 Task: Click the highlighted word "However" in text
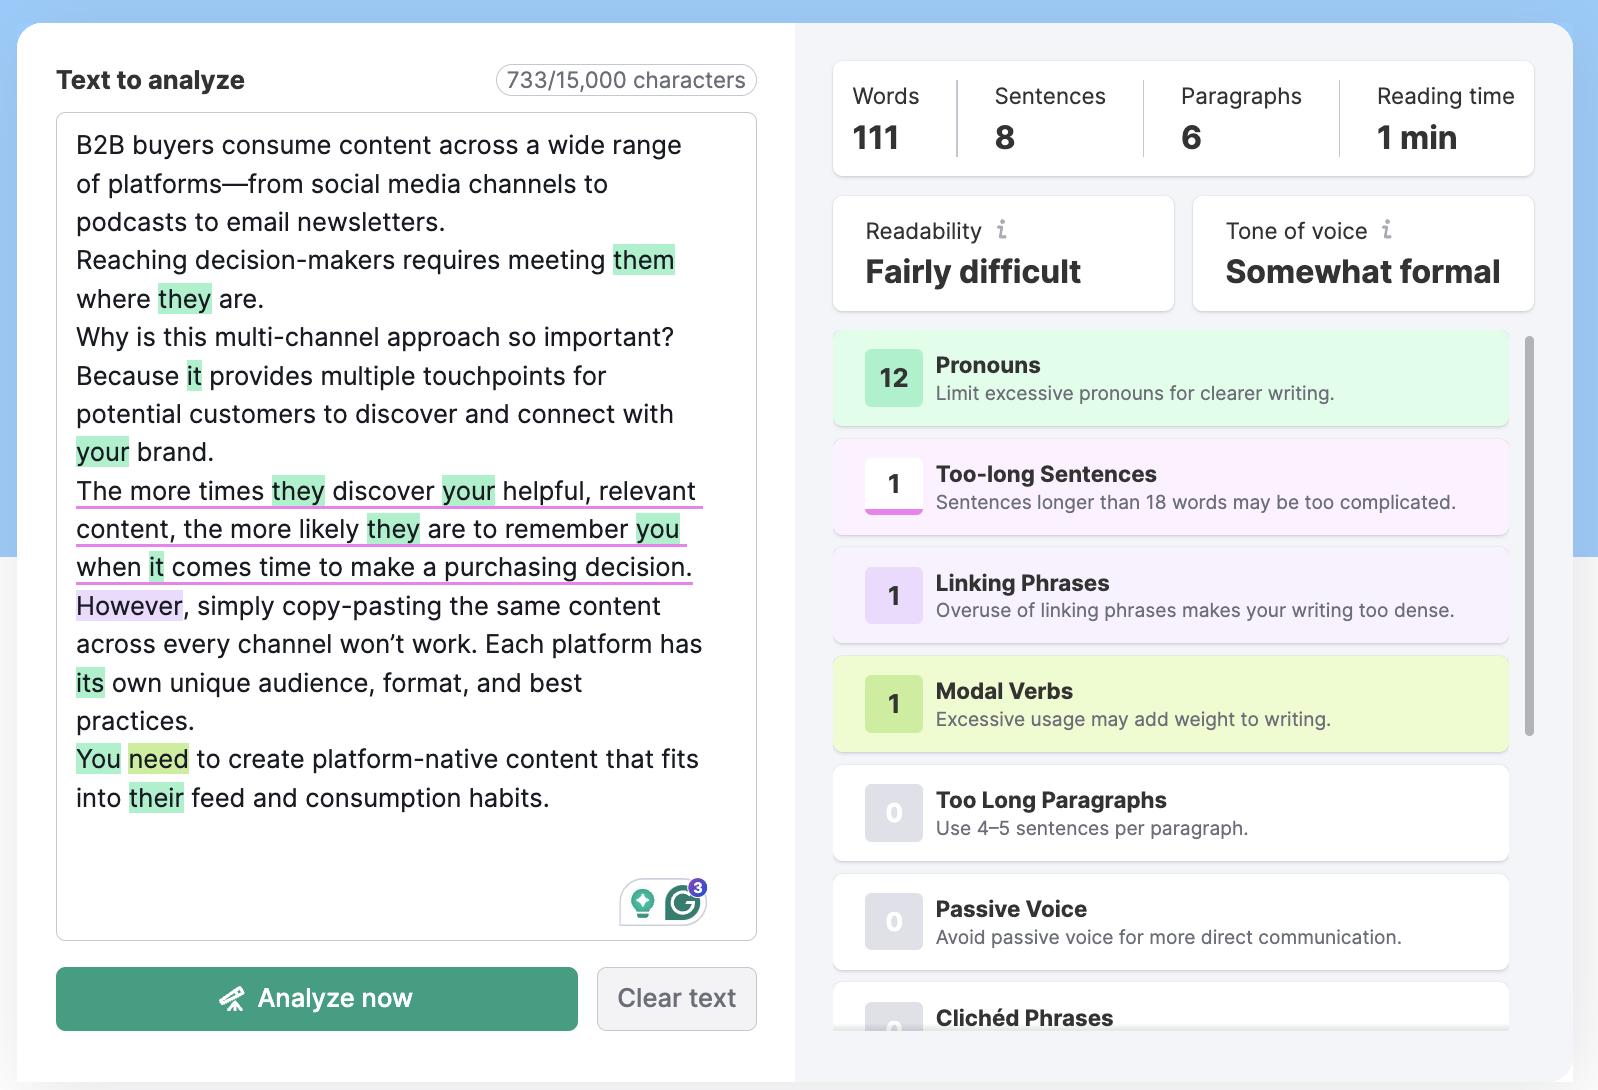[129, 606]
